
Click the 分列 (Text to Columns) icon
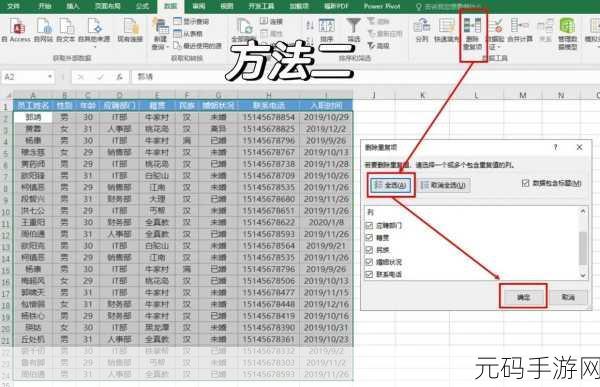click(422, 30)
